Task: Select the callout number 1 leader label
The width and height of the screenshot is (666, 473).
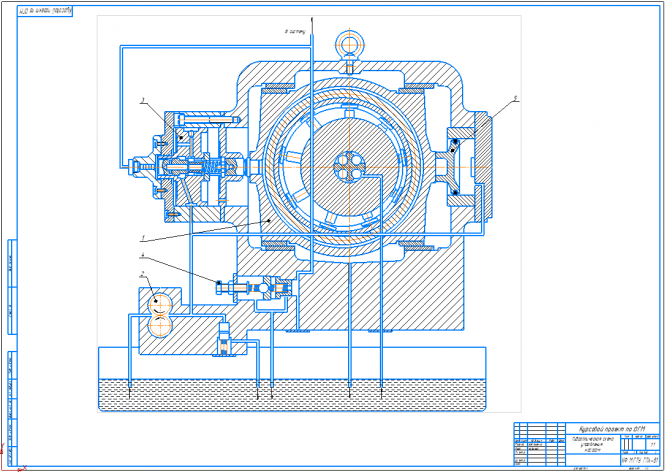Action: point(144,241)
